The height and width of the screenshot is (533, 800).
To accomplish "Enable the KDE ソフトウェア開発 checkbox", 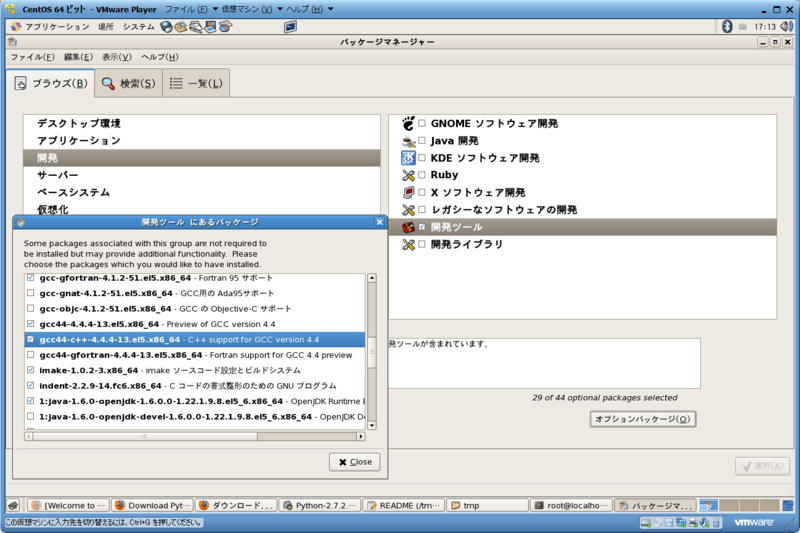I will [x=422, y=158].
